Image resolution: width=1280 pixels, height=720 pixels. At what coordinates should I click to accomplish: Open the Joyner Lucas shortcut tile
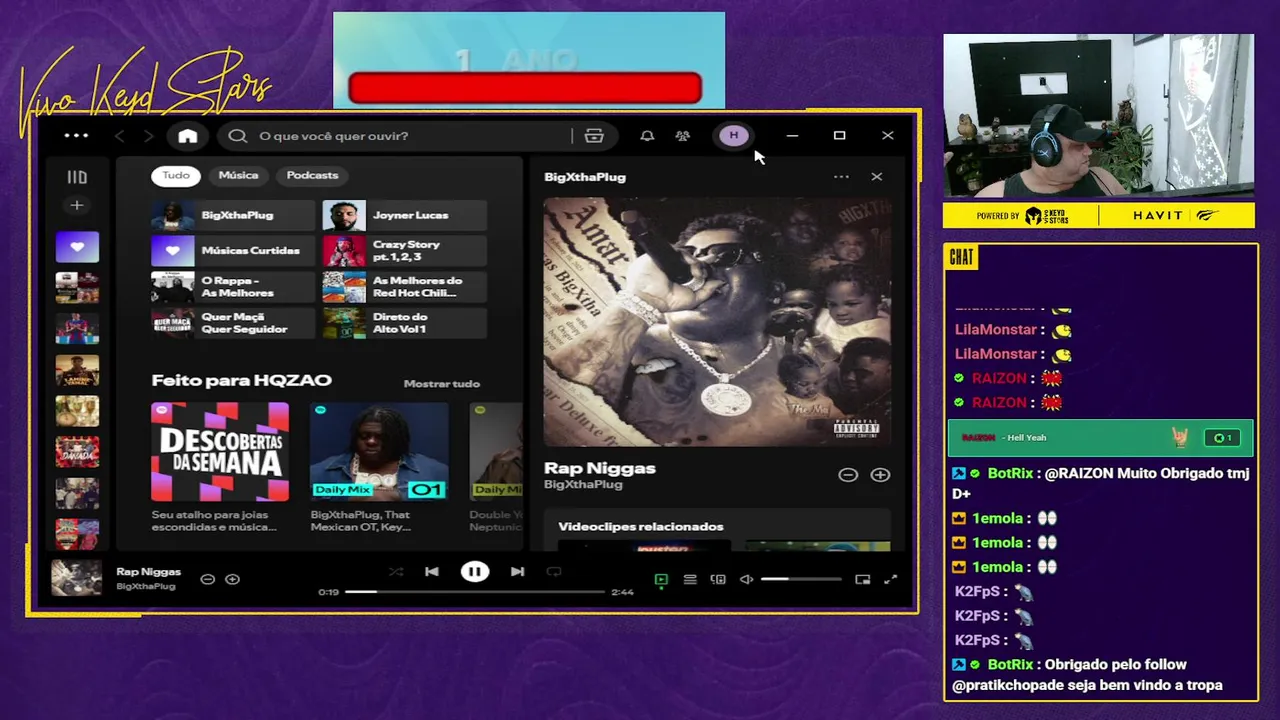[405, 215]
